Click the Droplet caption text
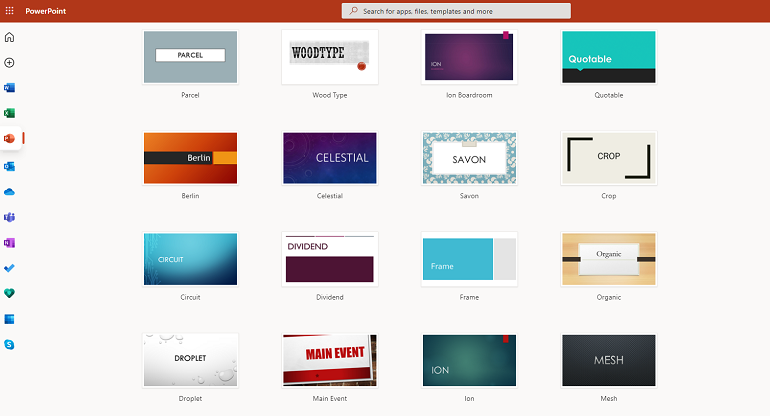Viewport: 770px width, 416px height. tap(191, 398)
